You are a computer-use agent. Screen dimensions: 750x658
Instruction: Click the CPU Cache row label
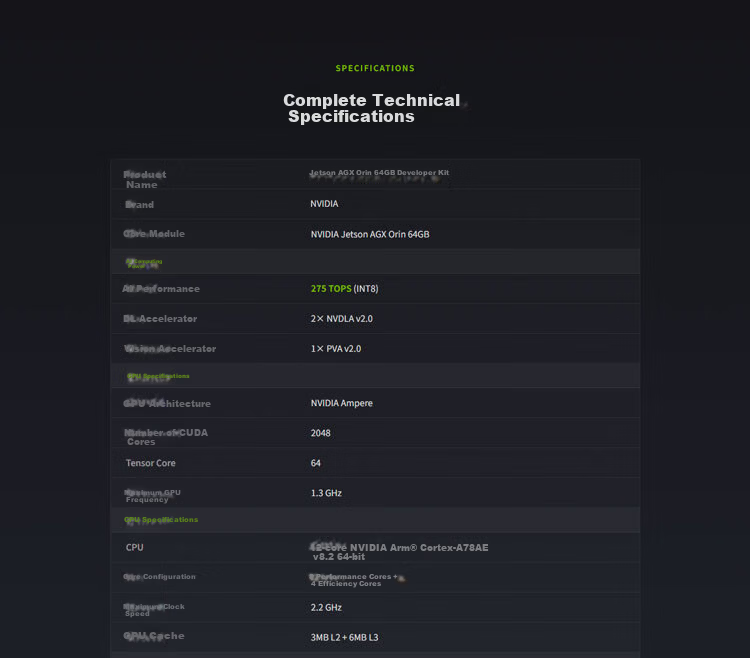pyautogui.click(x=154, y=636)
